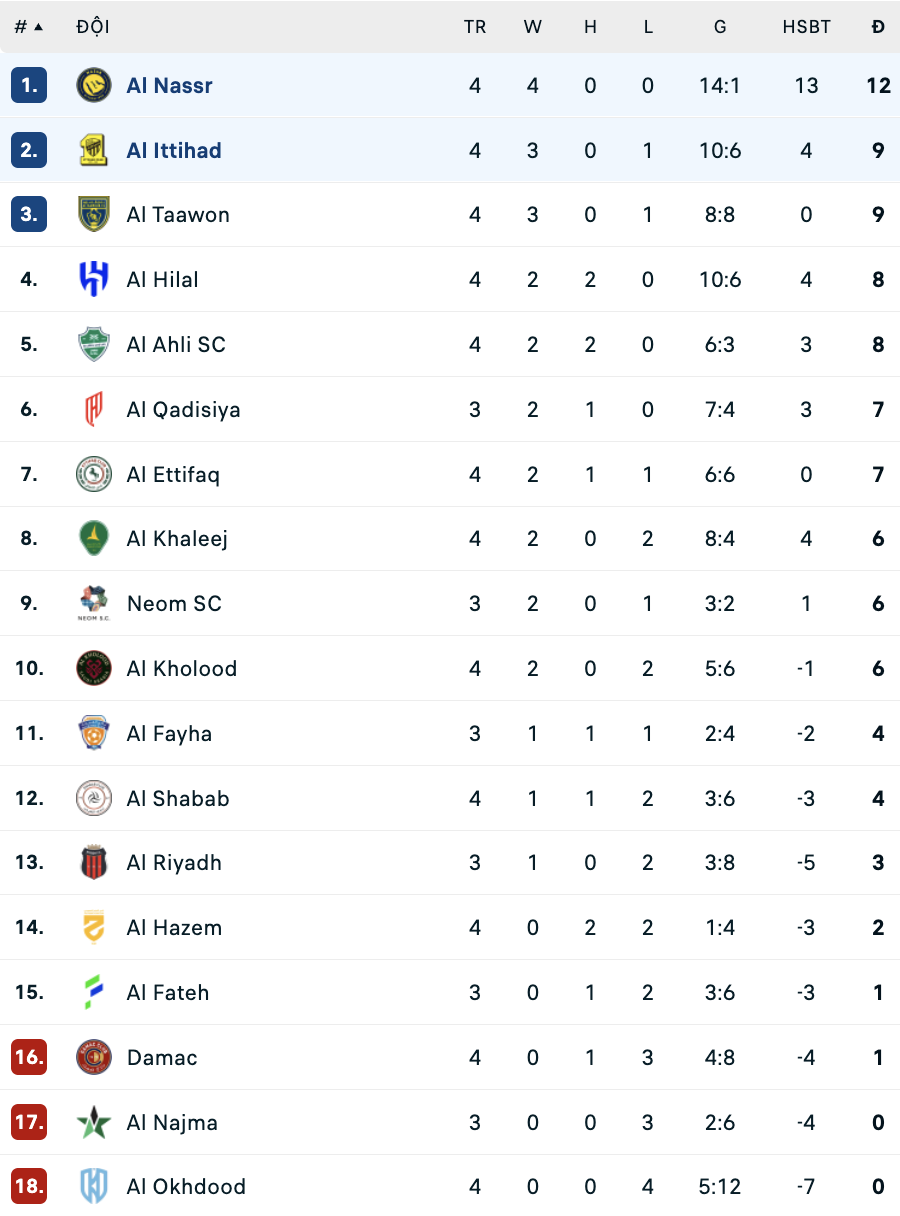Click the Al Nassr club logo
The height and width of the screenshot is (1216, 900).
click(x=94, y=85)
